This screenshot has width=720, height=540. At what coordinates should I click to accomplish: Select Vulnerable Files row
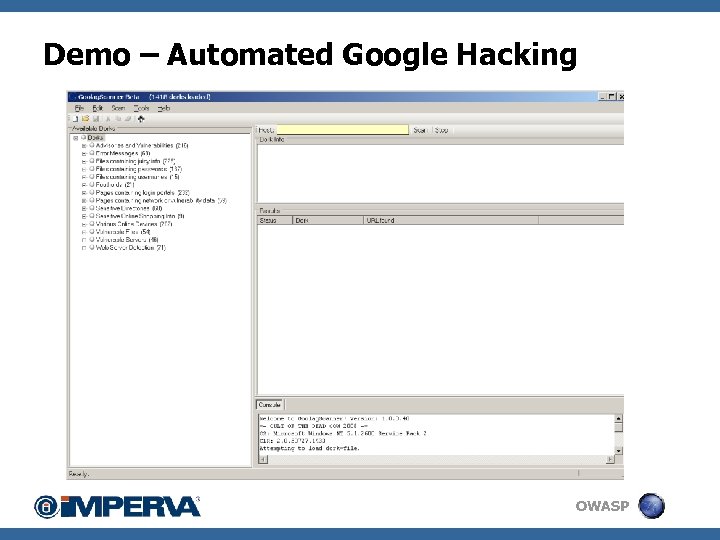coord(123,232)
